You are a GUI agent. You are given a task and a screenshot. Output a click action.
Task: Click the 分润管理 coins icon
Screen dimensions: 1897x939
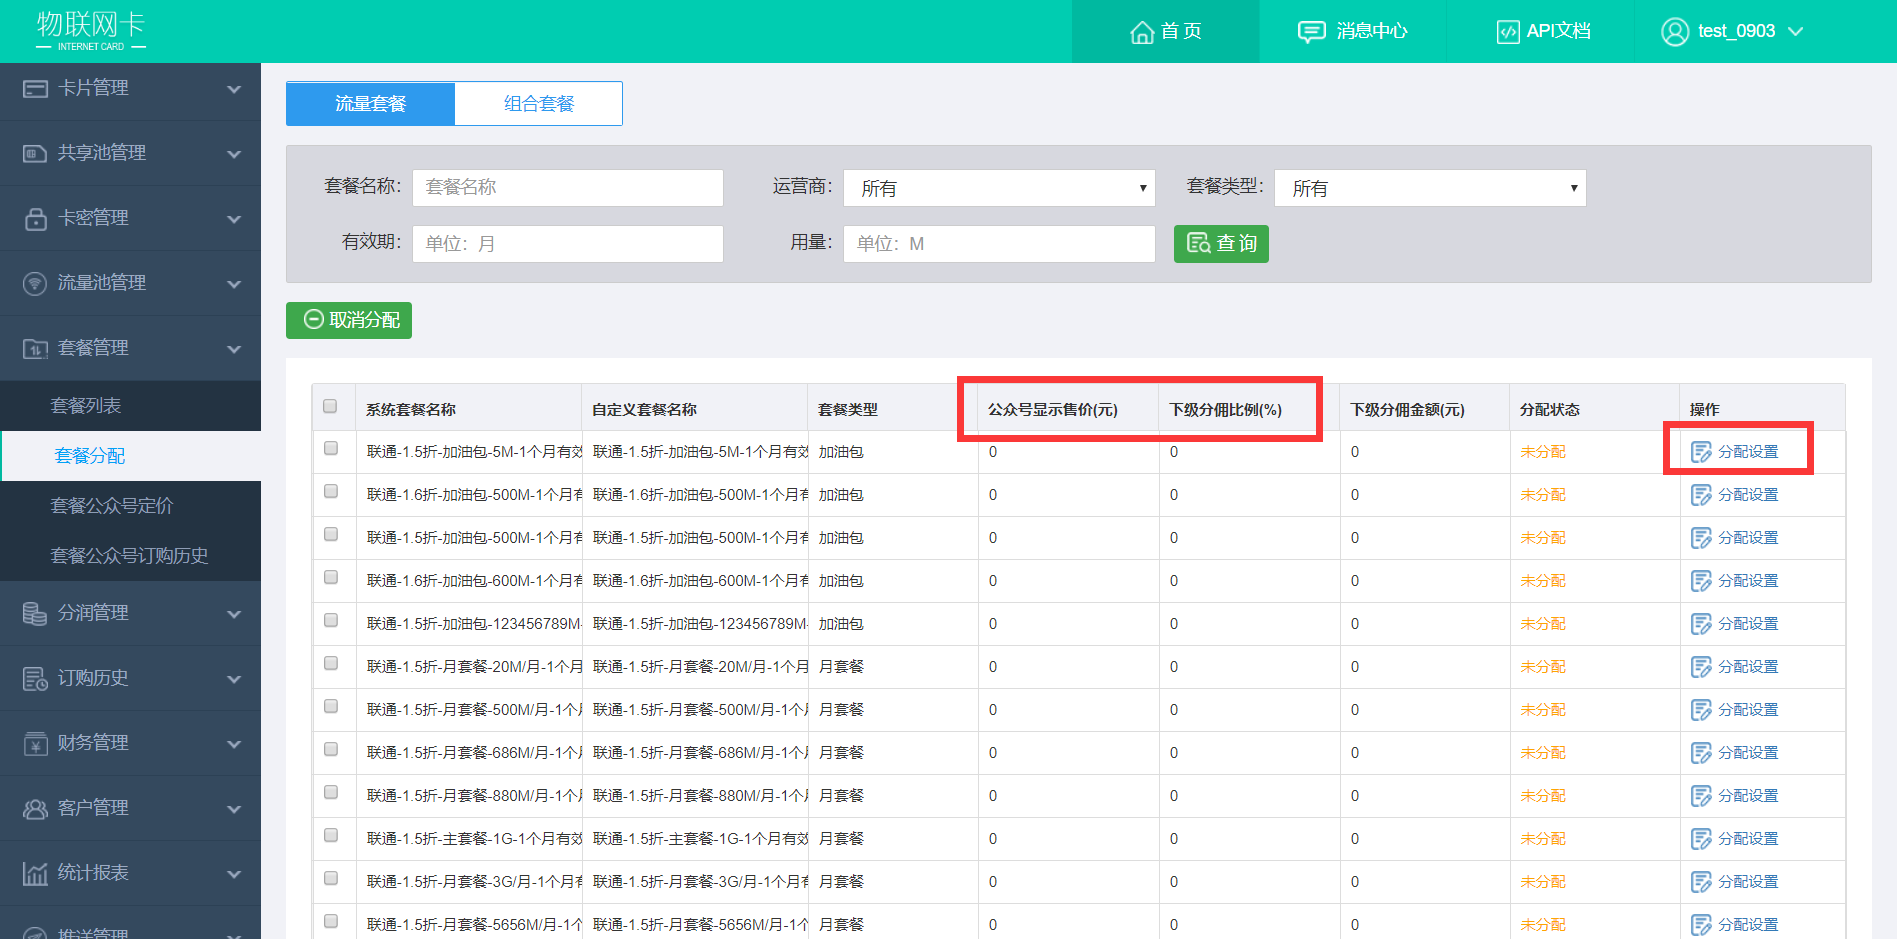35,614
